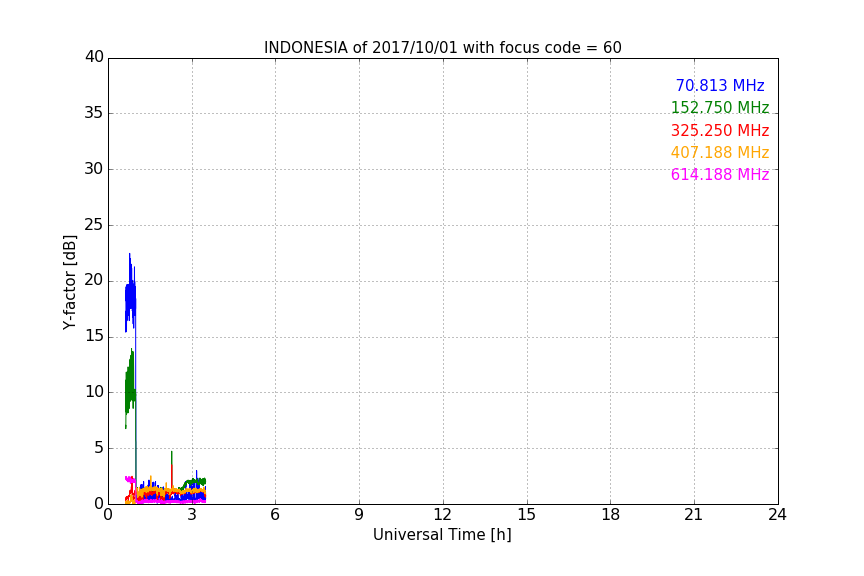This screenshot has width=864, height=576.
Task: Click the y-axis tick label 15
Action: coord(94,336)
